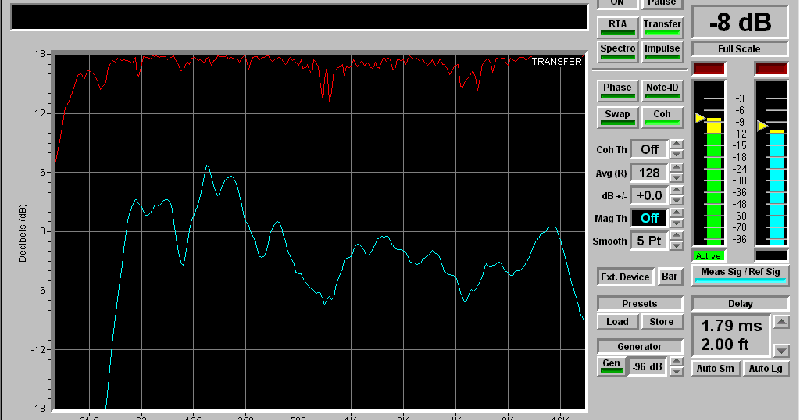This screenshot has height=420, width=800.
Task: Click the Mag Th label
Action: [611, 219]
